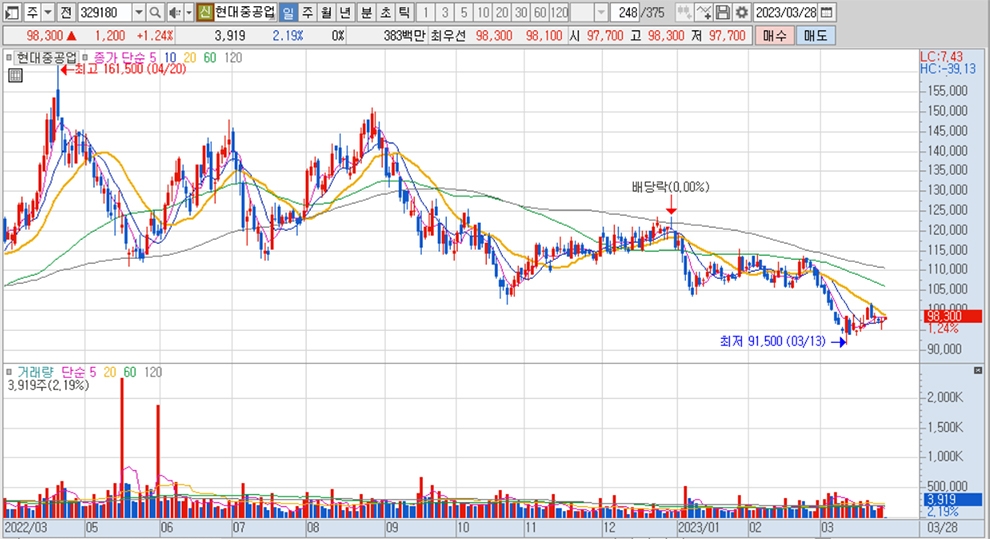Save the chart with floppy disk icon
Image resolution: width=990 pixels, height=539 pixels.
723,12
